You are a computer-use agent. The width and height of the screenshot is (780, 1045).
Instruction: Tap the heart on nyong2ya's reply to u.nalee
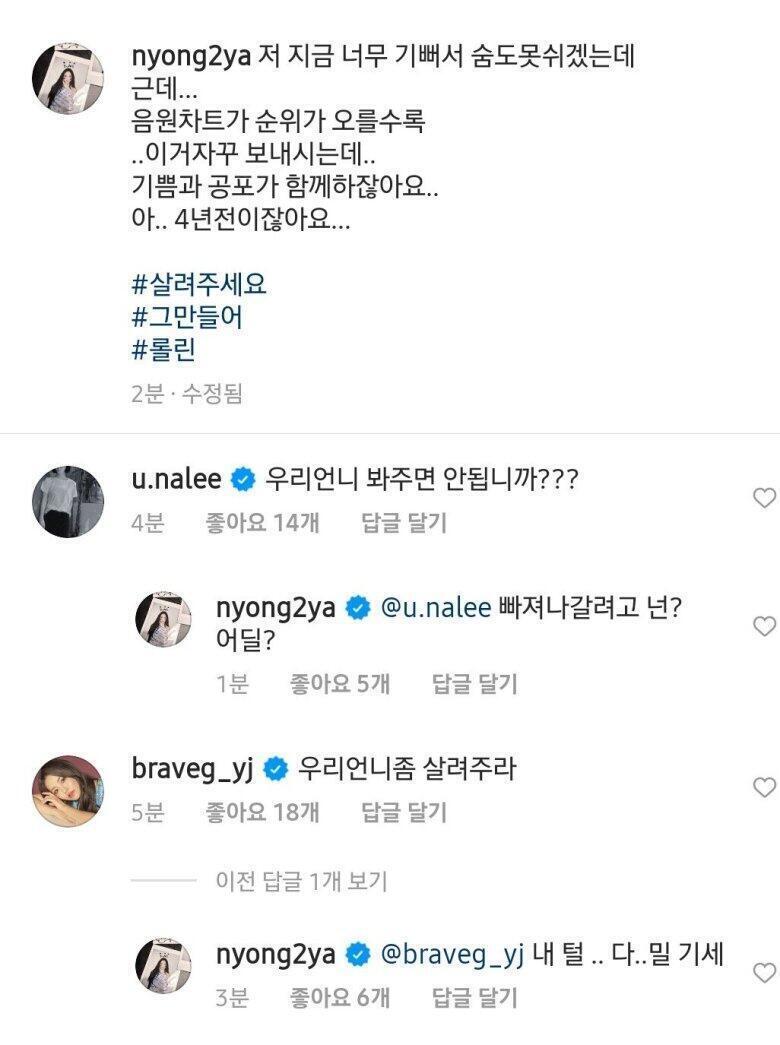[764, 625]
